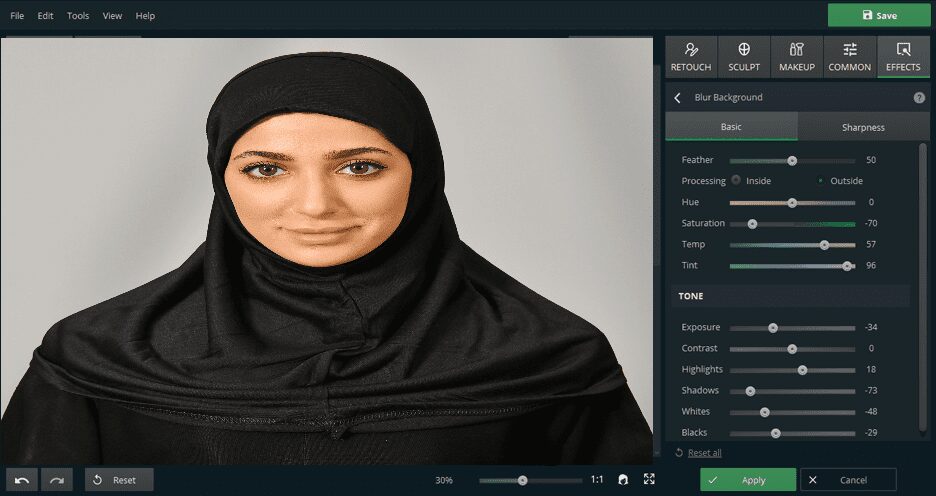This screenshot has width=936, height=496.
Task: Click the Temp value 57
Action: point(871,244)
